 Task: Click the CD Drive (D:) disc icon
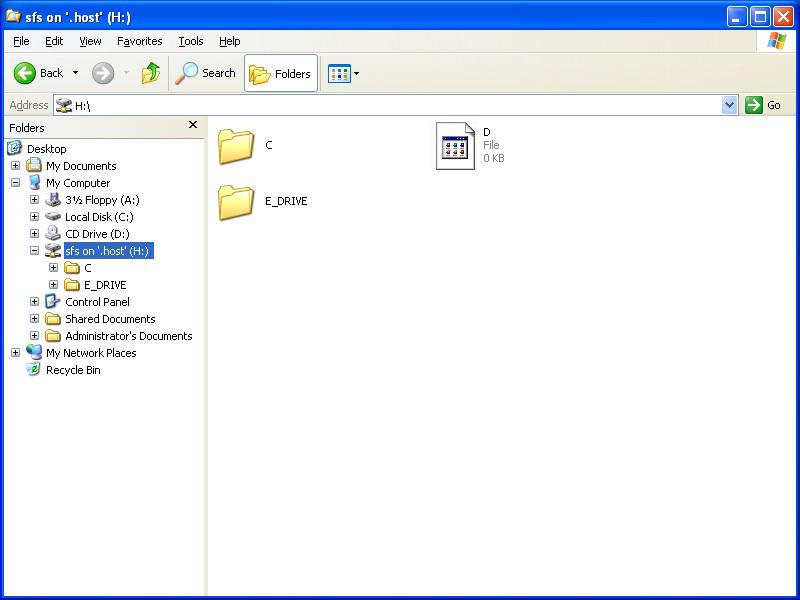coord(53,233)
